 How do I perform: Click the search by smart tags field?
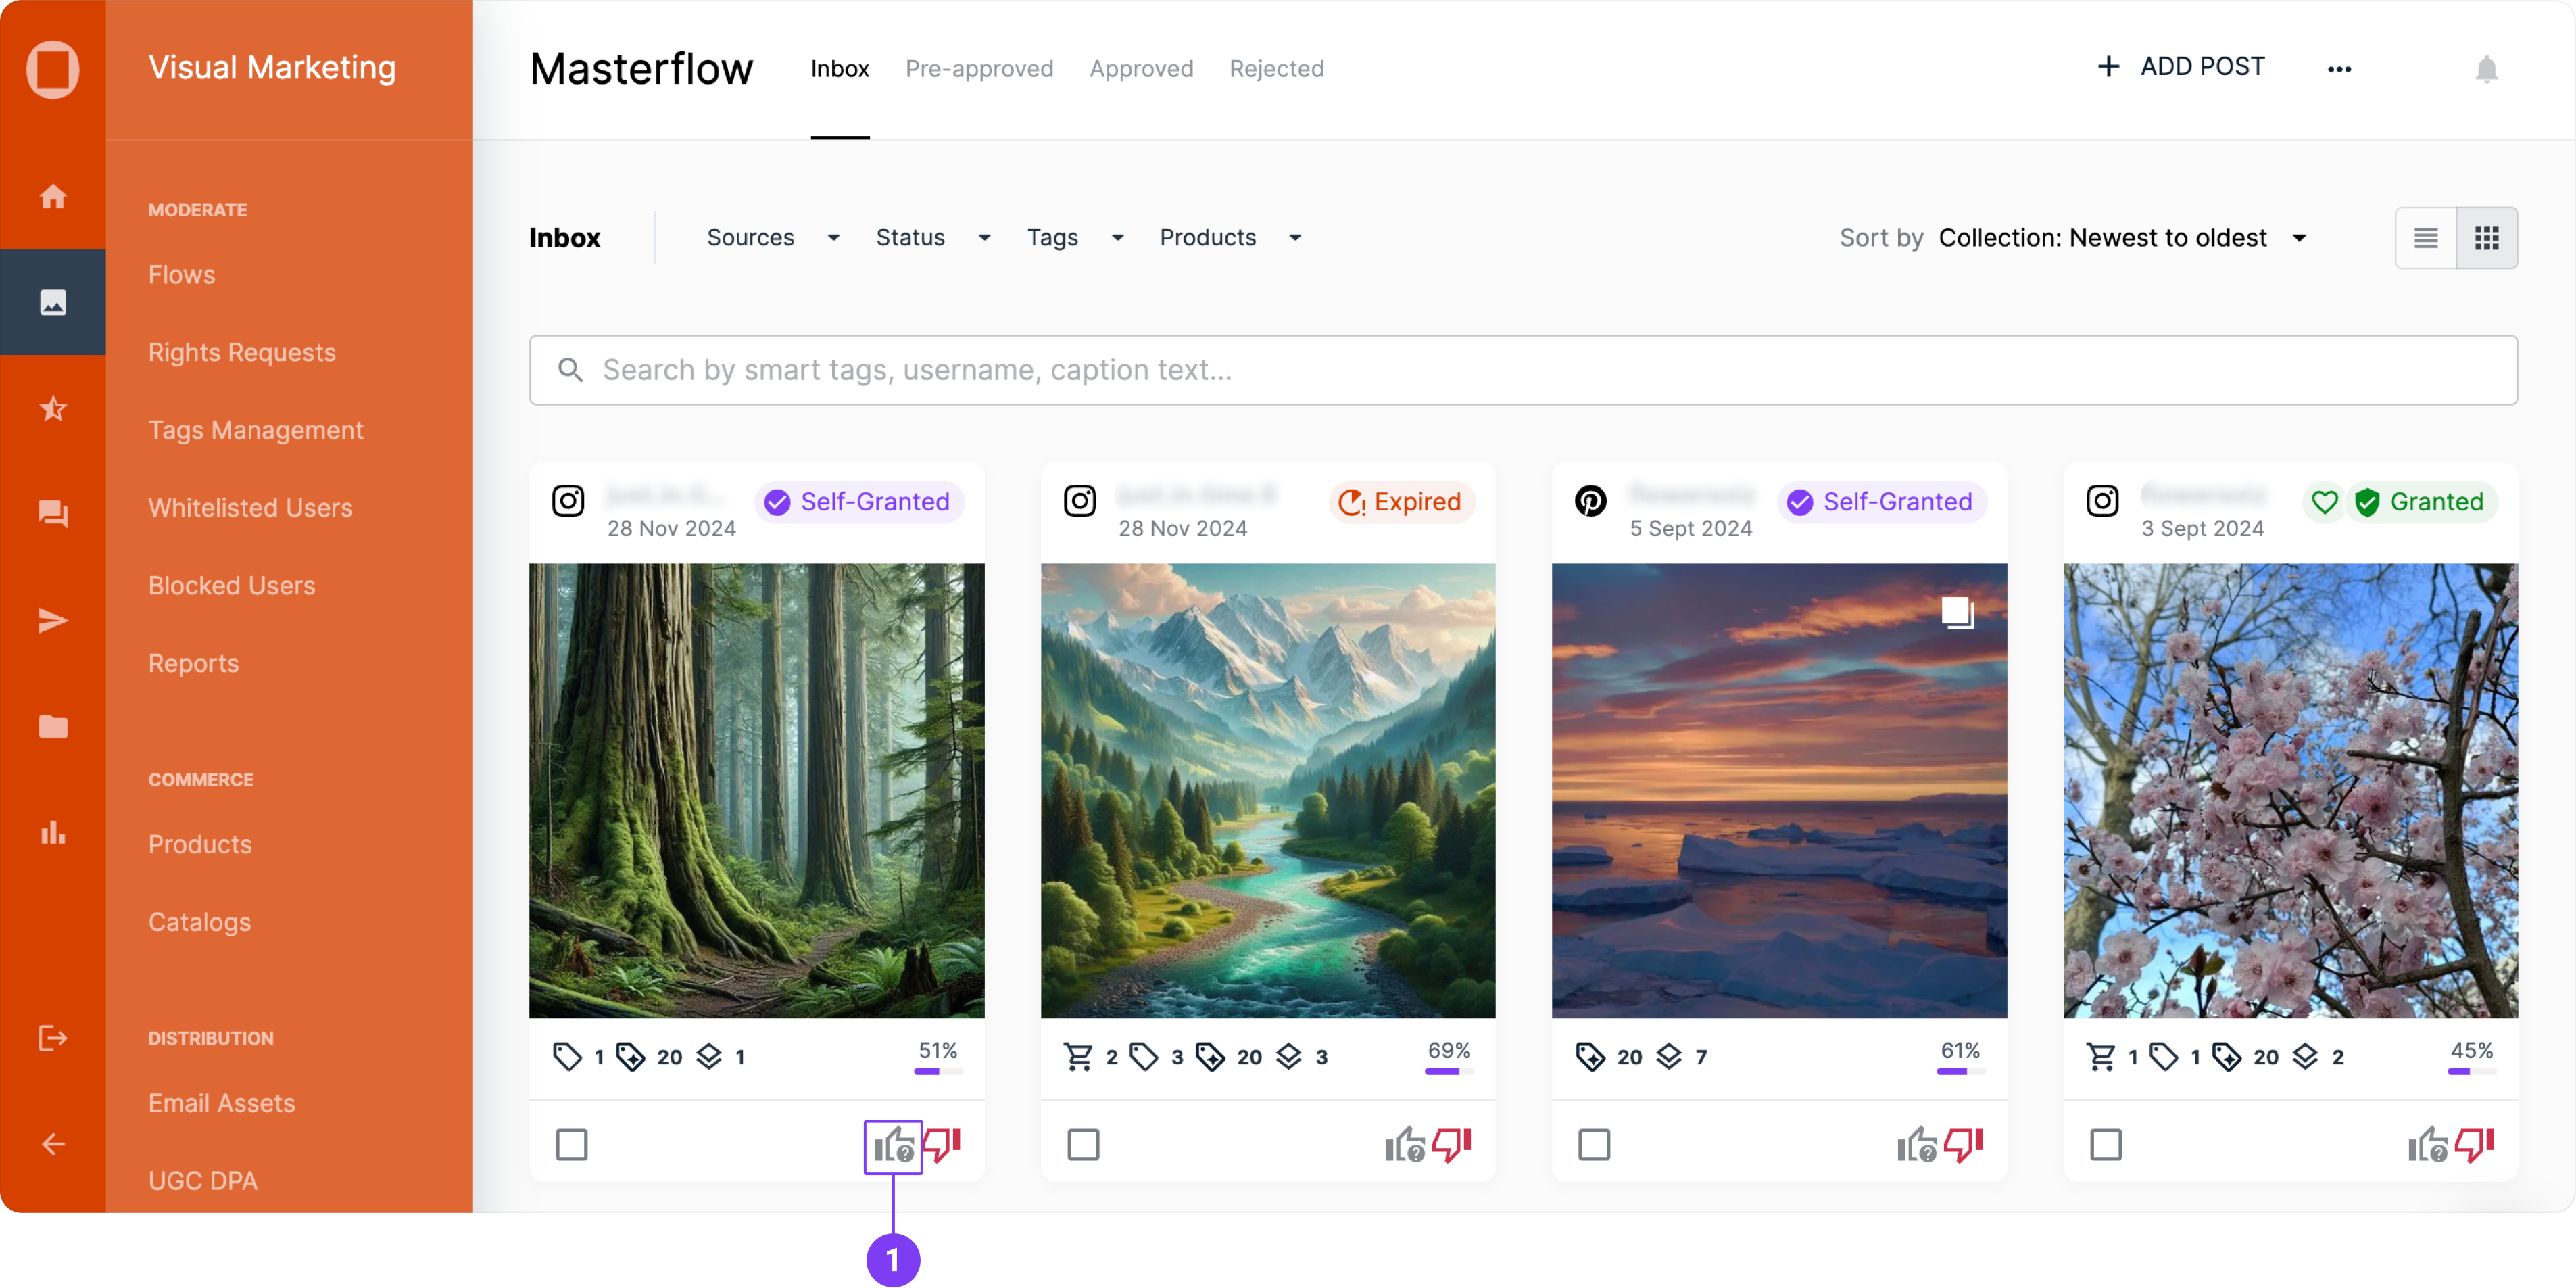click(x=1522, y=370)
